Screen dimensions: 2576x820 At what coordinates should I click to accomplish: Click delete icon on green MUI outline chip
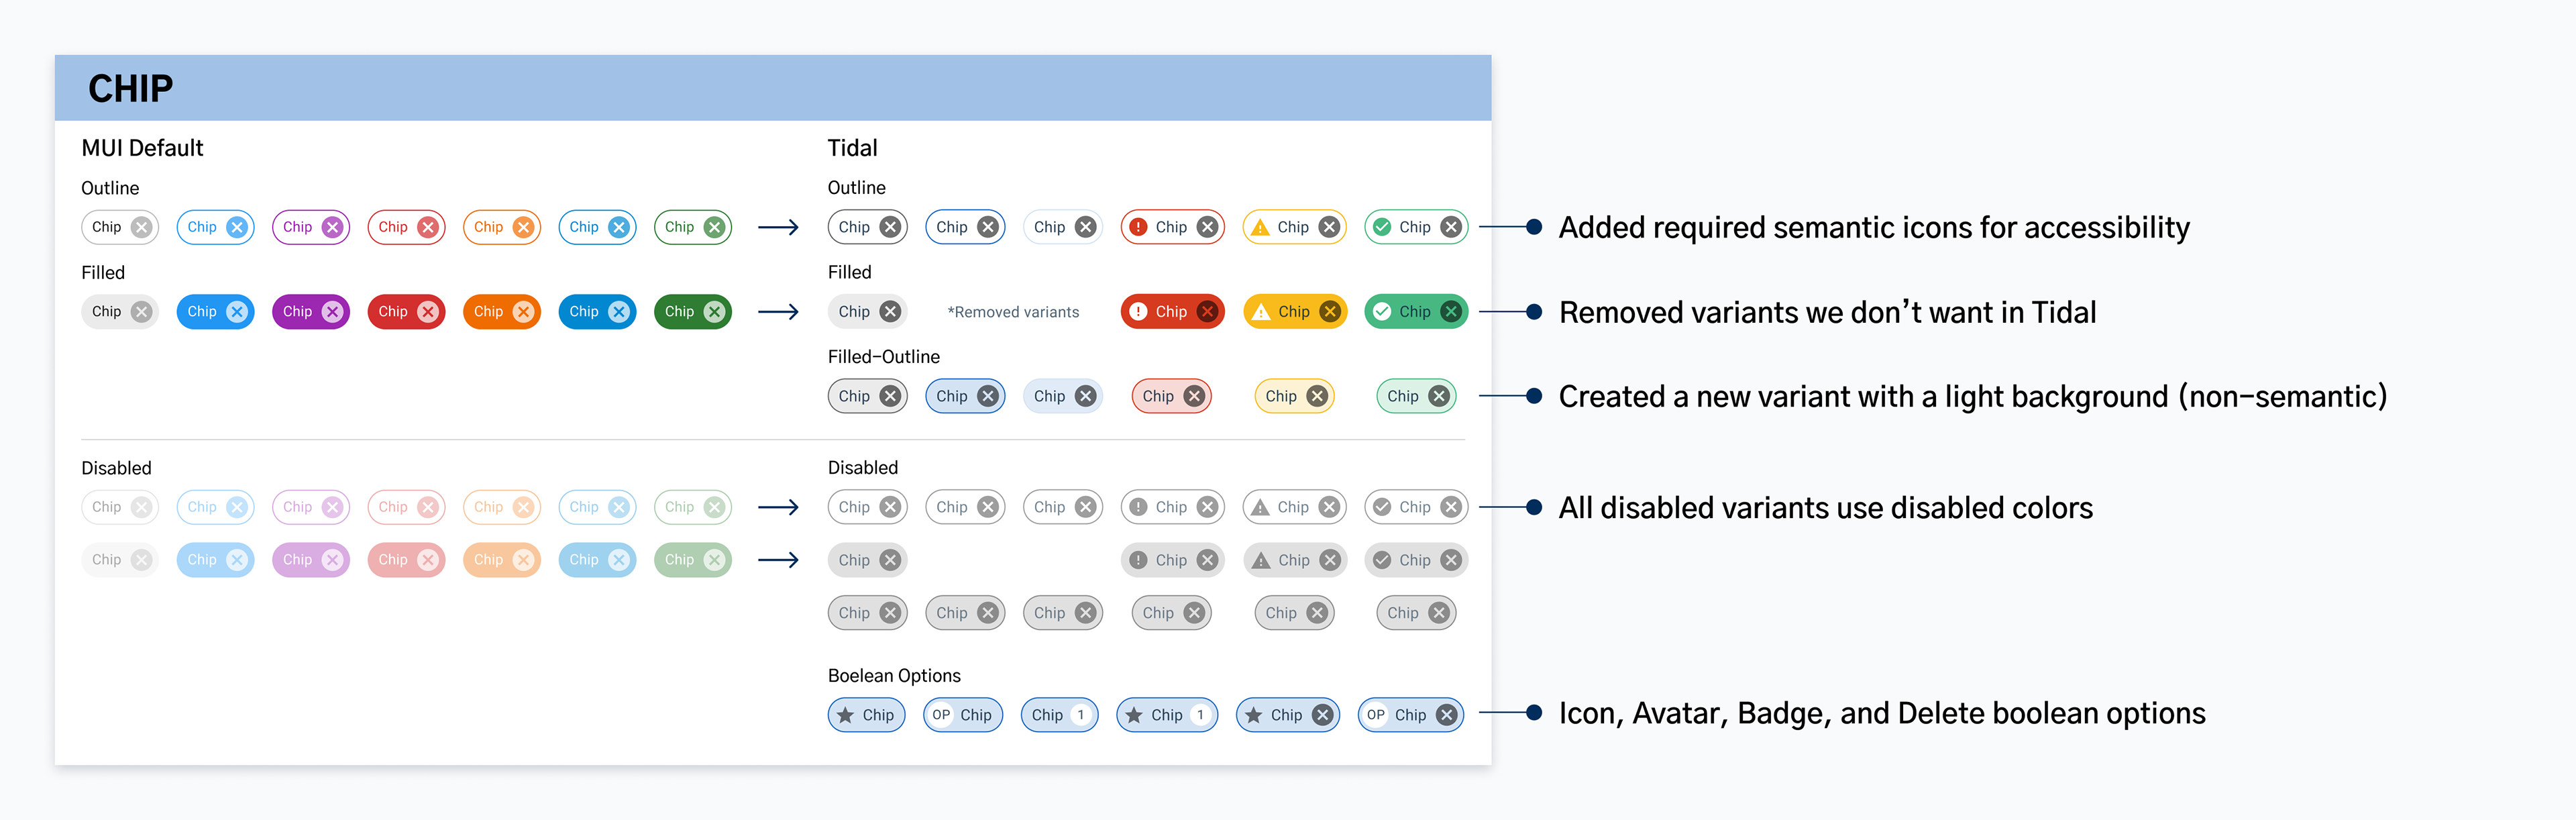click(x=714, y=227)
